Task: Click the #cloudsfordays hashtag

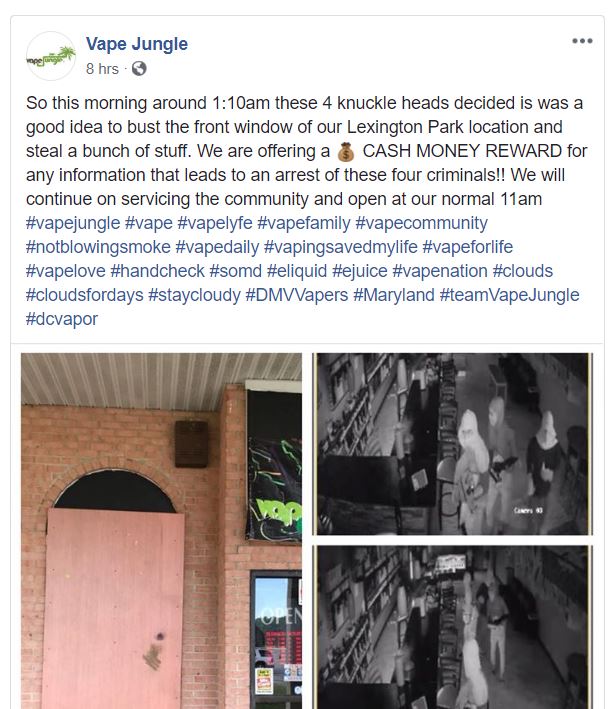Action: pos(85,295)
